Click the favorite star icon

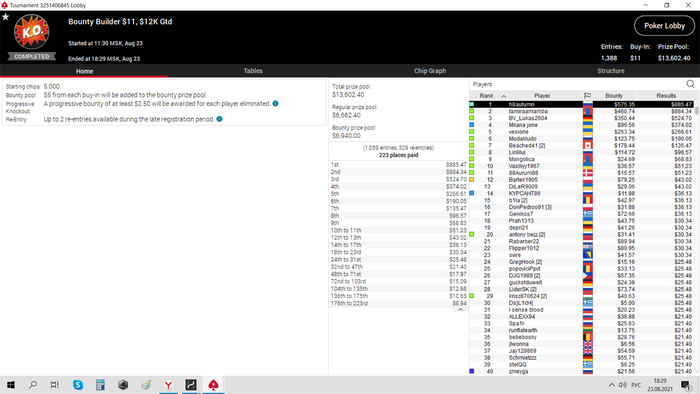pos(5,17)
